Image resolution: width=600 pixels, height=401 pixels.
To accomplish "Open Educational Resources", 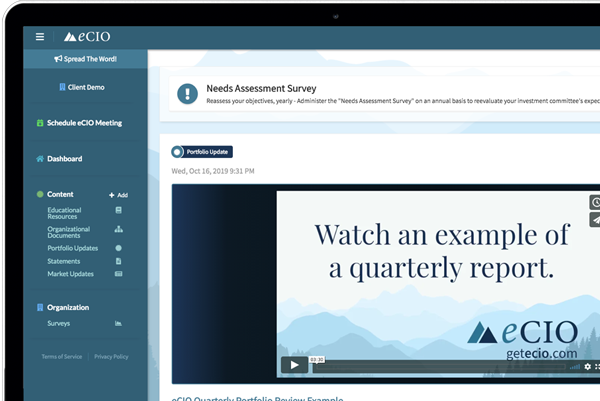I will pyautogui.click(x=64, y=213).
